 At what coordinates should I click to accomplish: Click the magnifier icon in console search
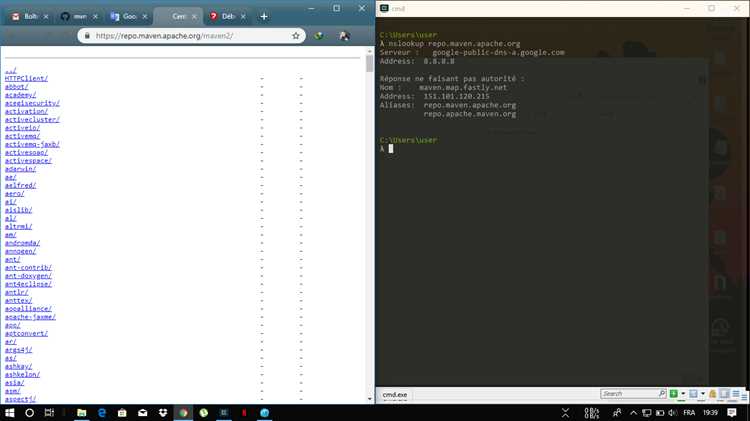[x=662, y=394]
